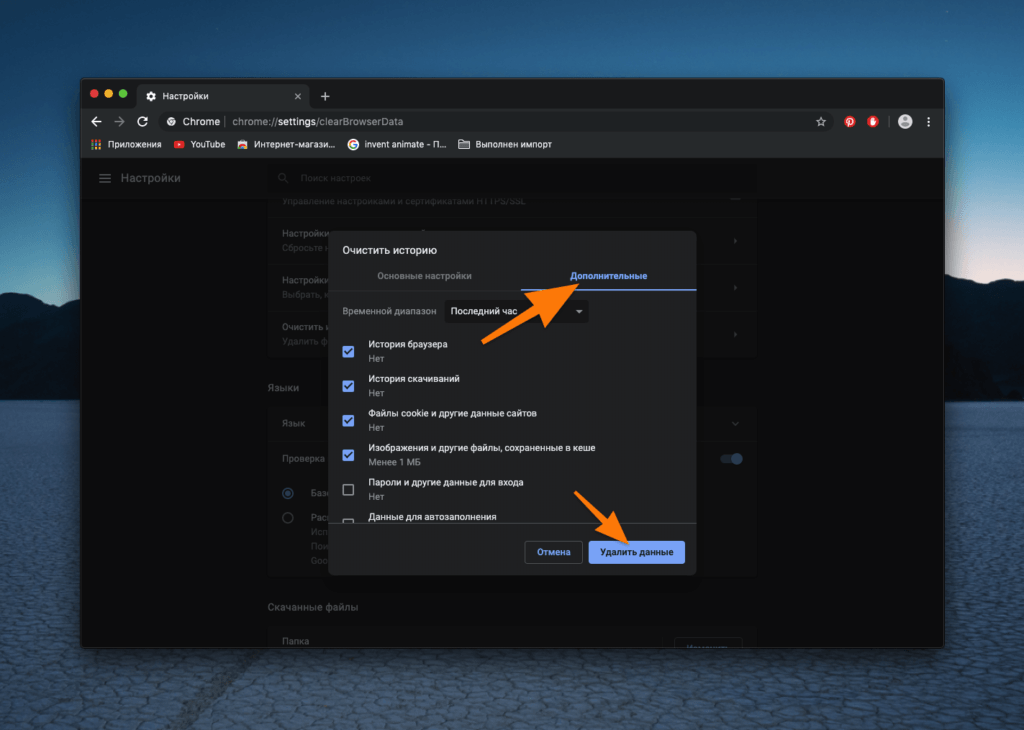Click the Папка row label
This screenshot has height=730, width=1024.
point(295,641)
